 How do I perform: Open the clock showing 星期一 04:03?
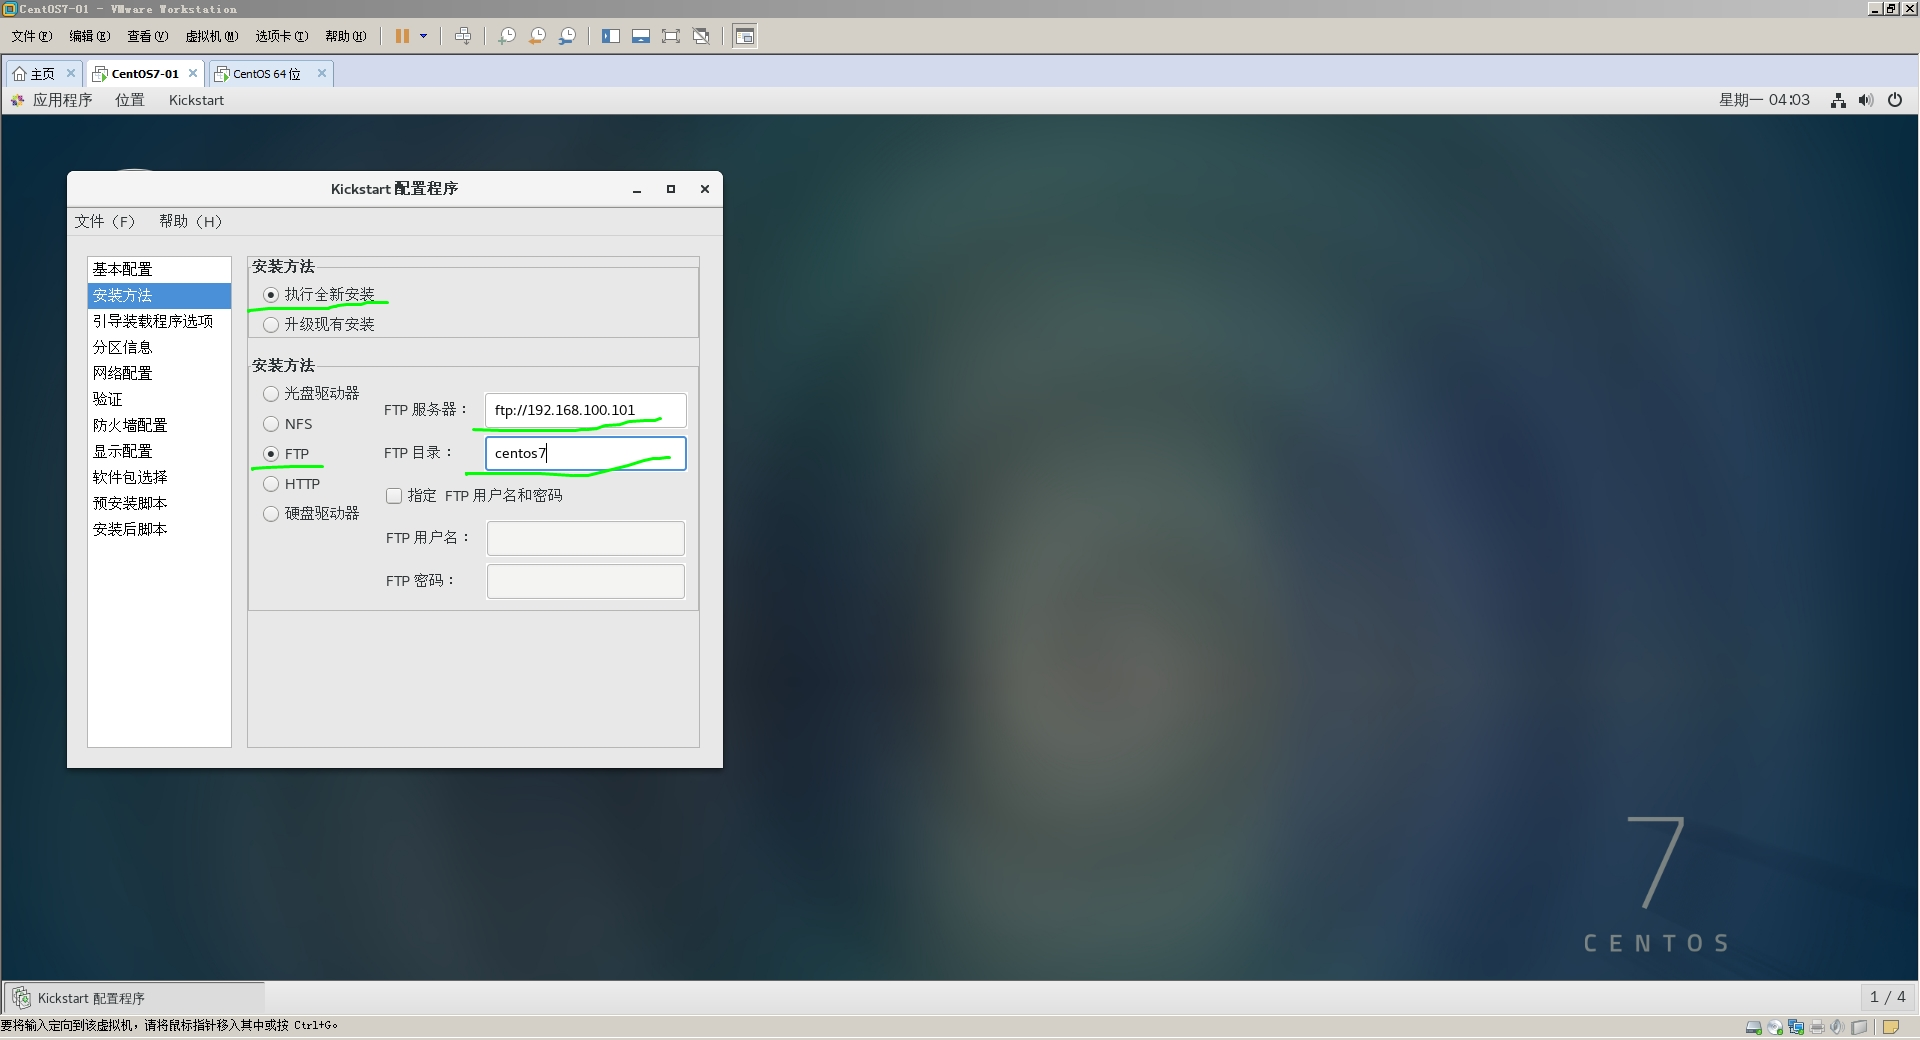pos(1764,100)
